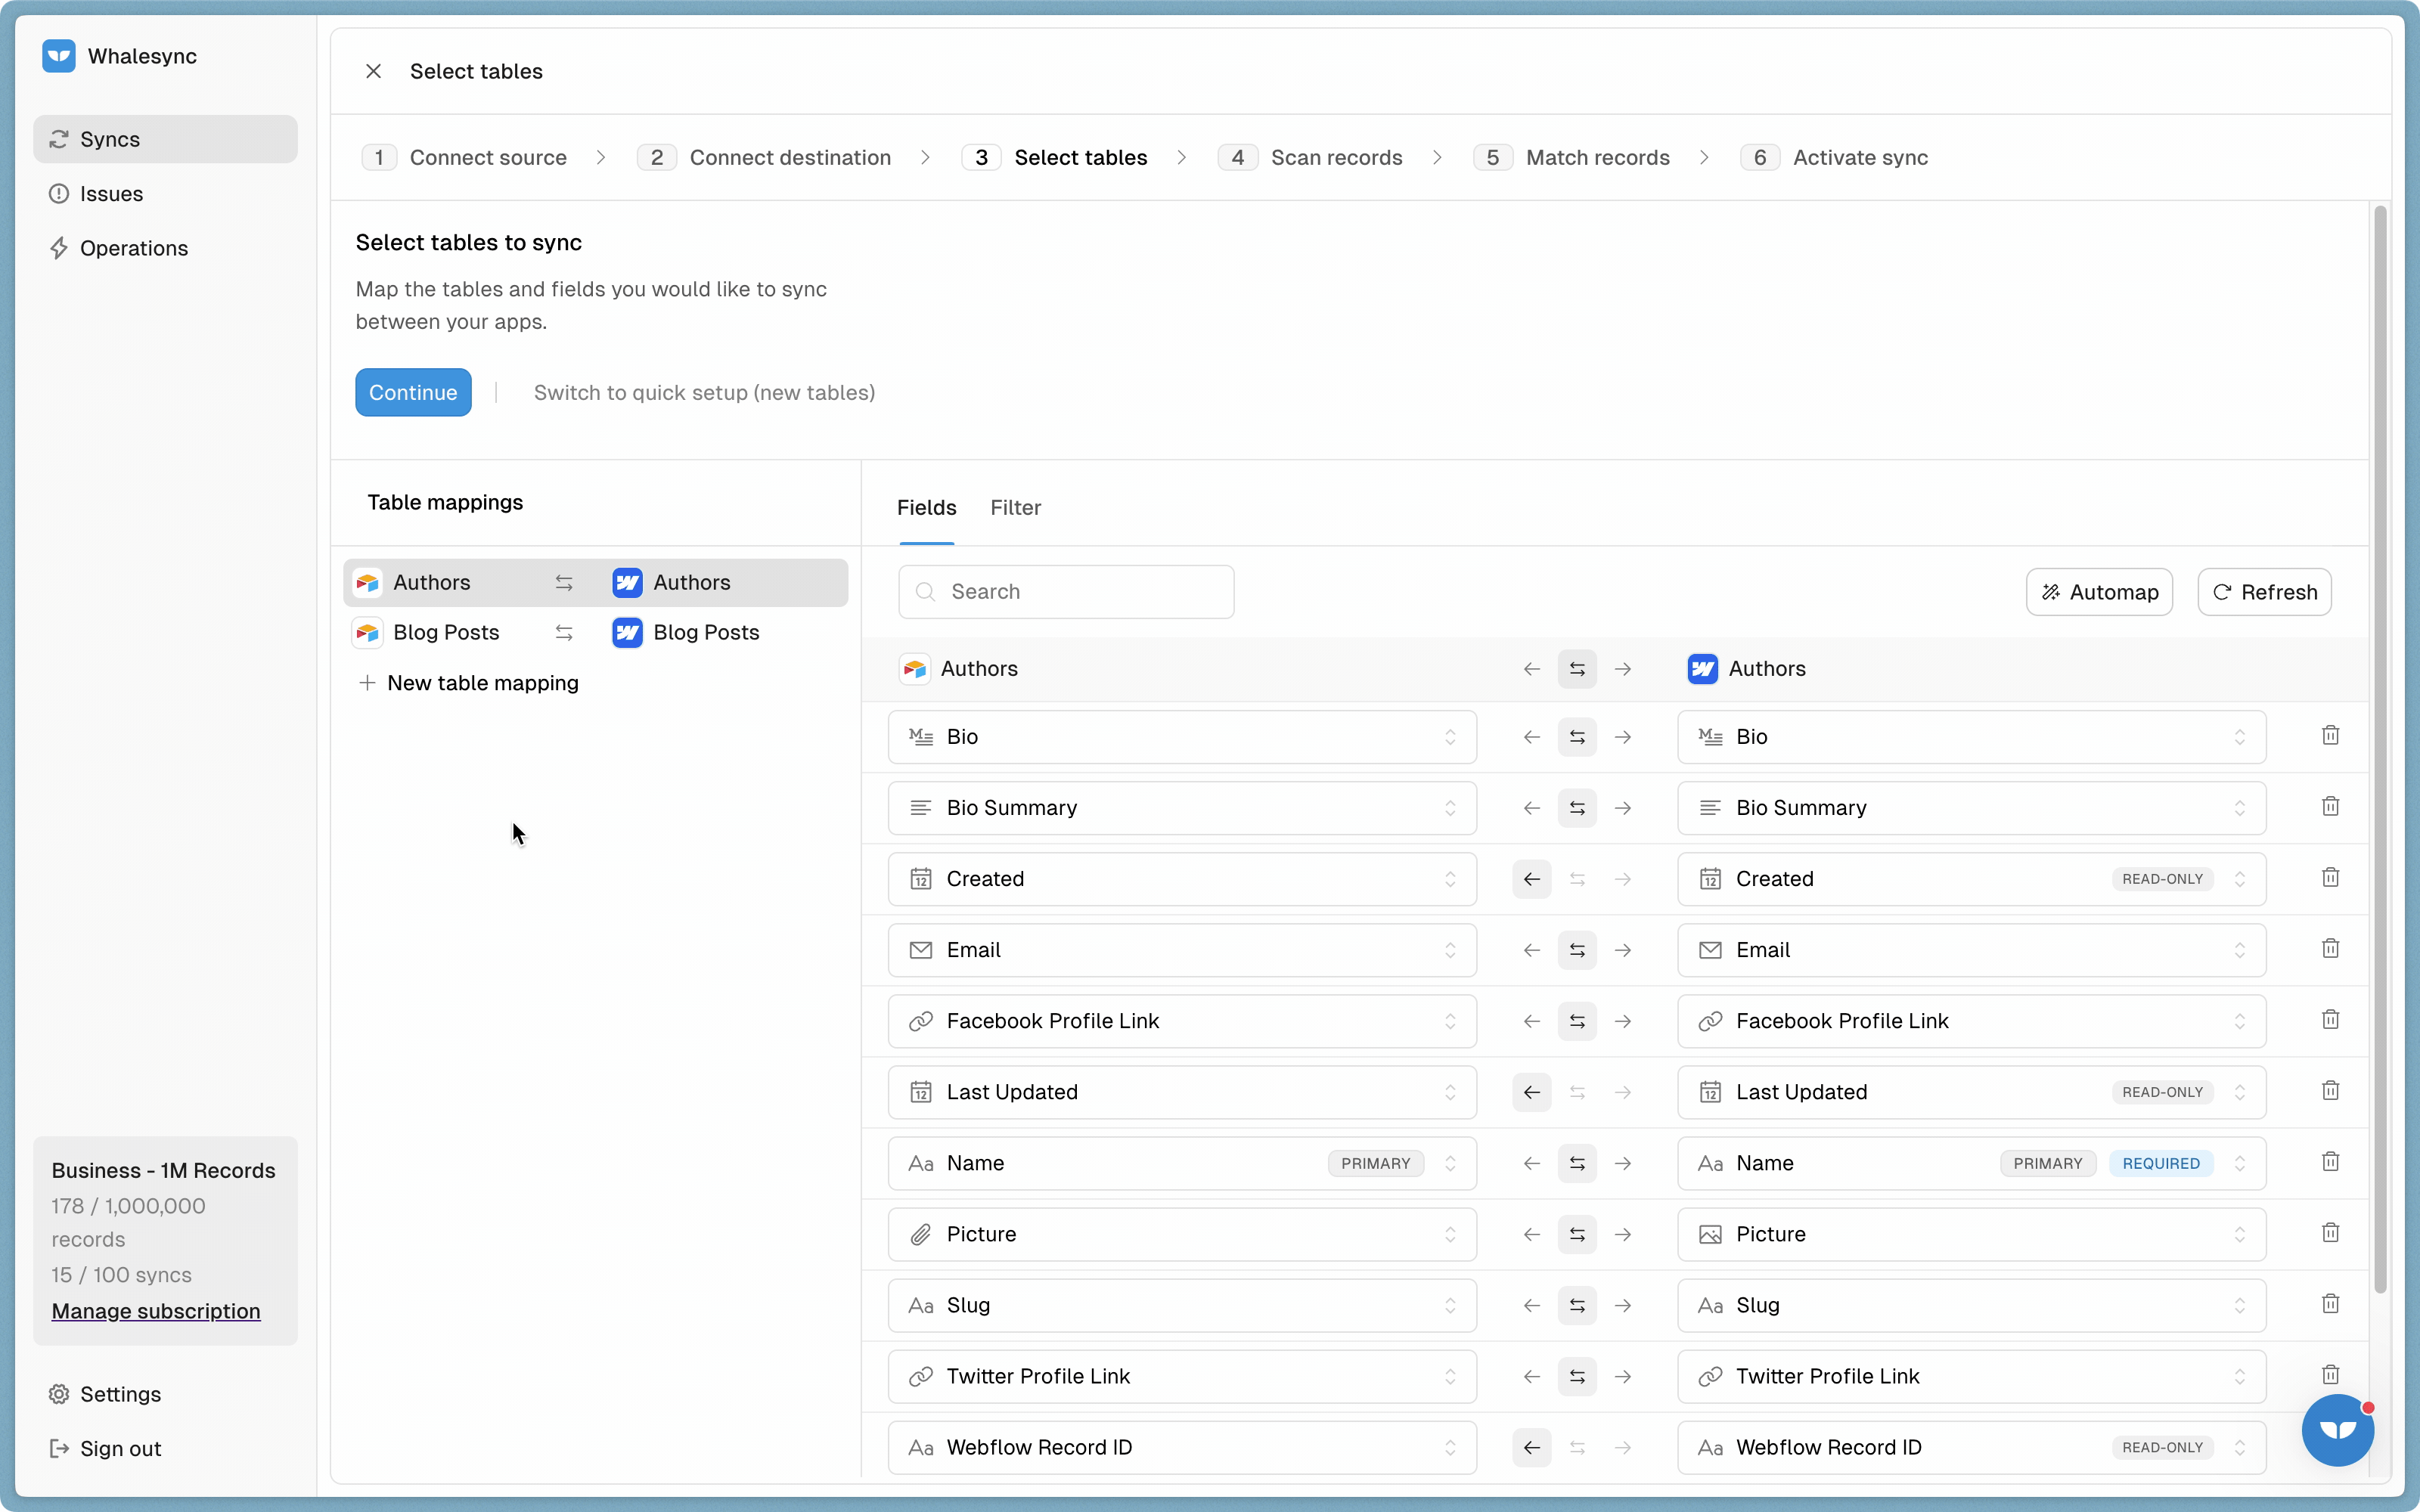Set Bio row to sync left only
The width and height of the screenshot is (2420, 1512).
[x=1531, y=737]
